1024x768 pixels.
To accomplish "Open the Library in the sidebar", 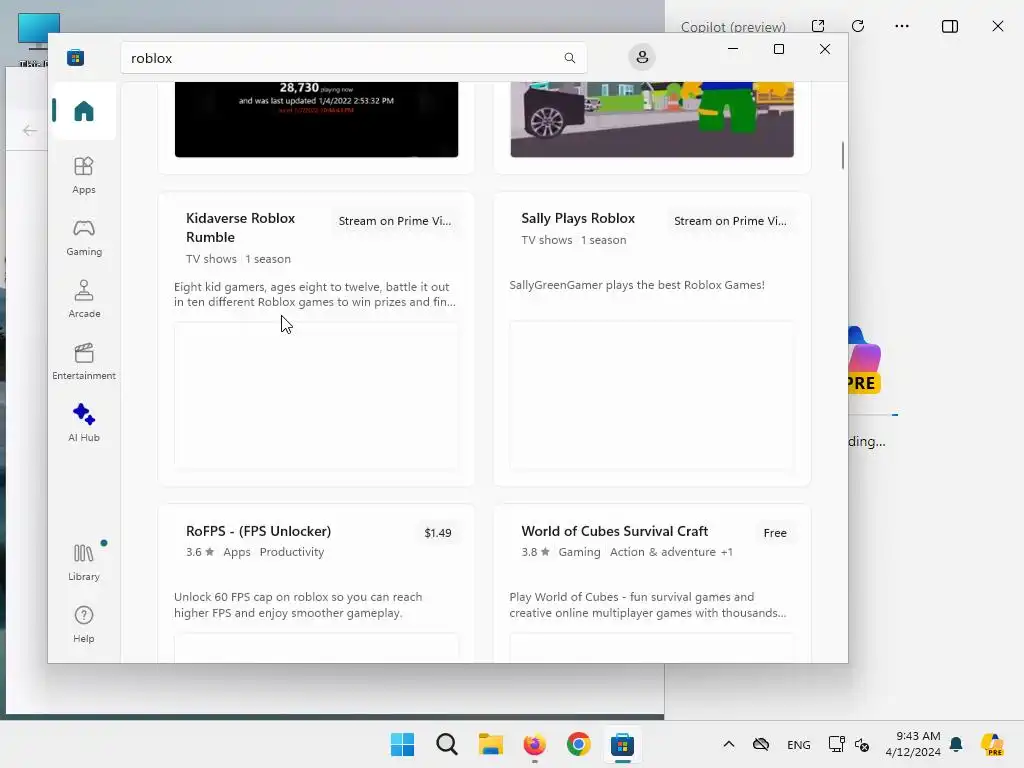I will point(84,562).
